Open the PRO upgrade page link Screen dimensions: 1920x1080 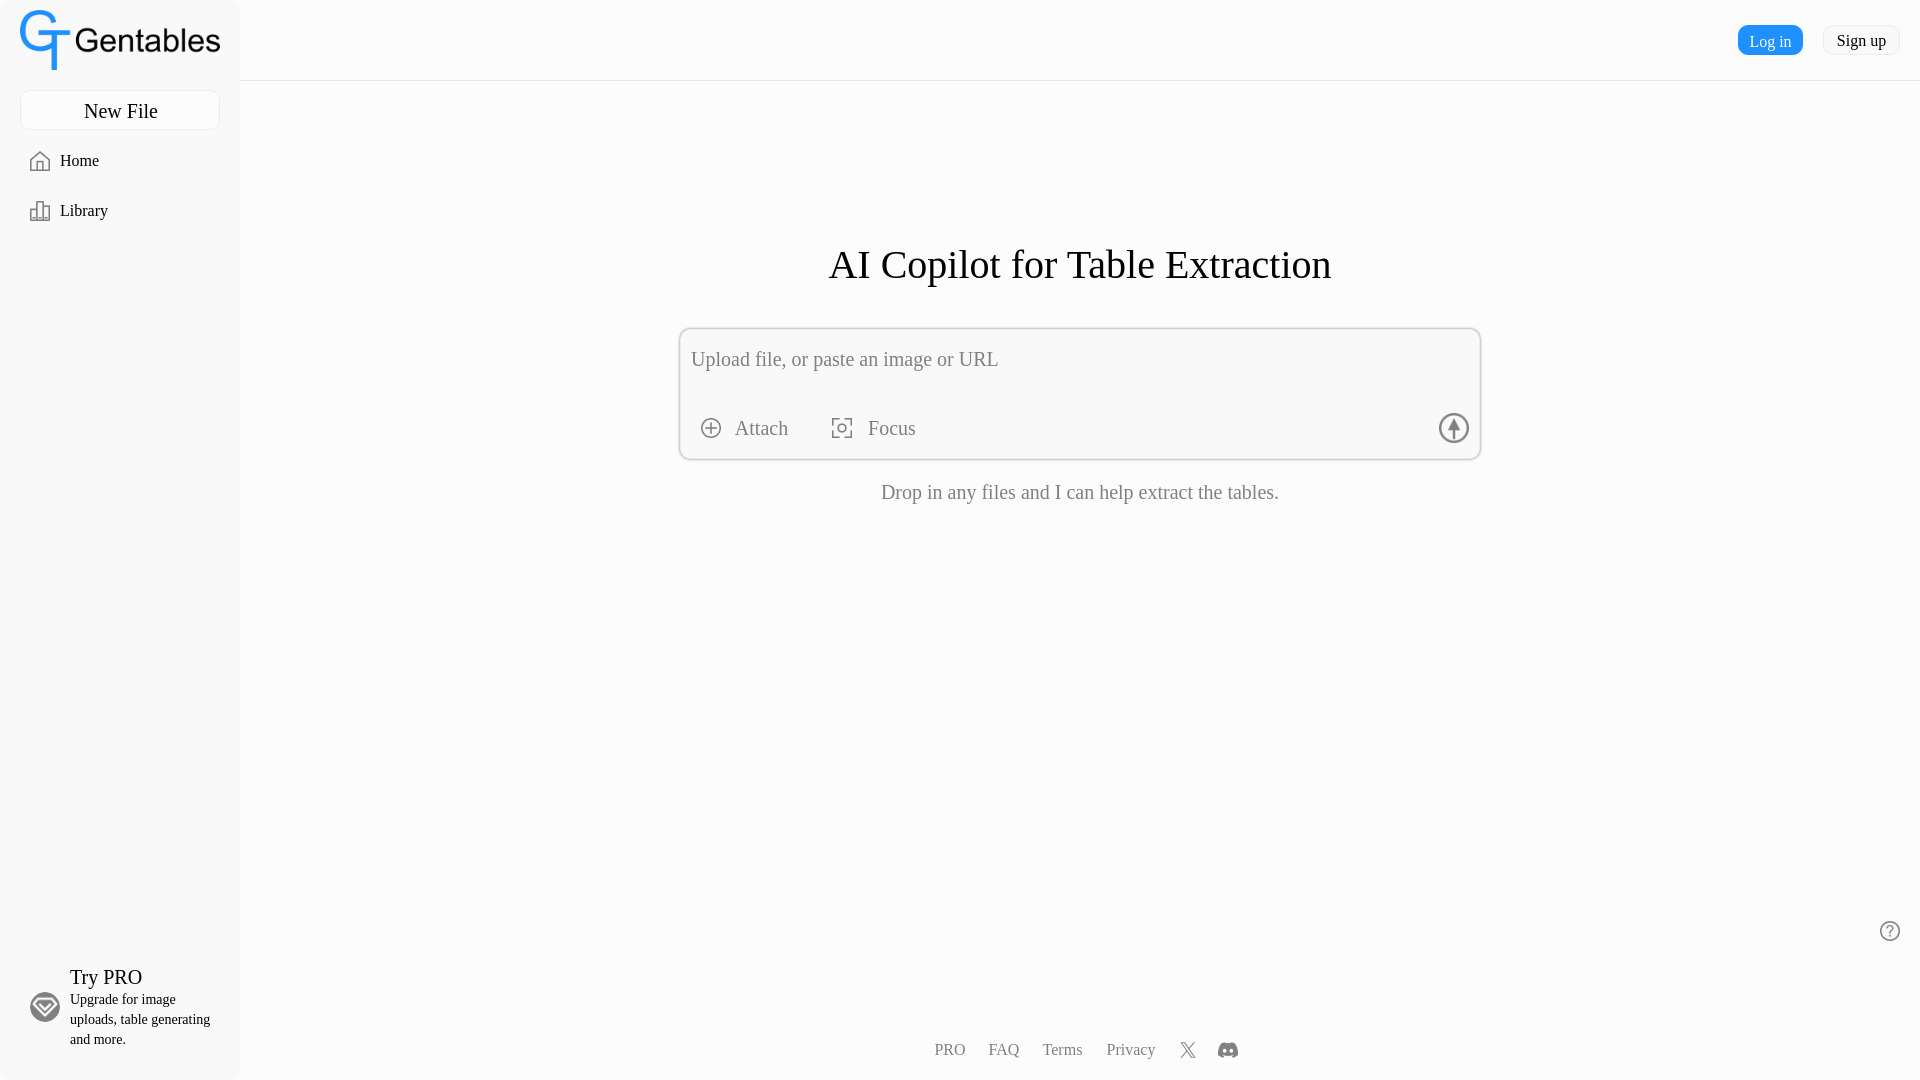pyautogui.click(x=949, y=1050)
